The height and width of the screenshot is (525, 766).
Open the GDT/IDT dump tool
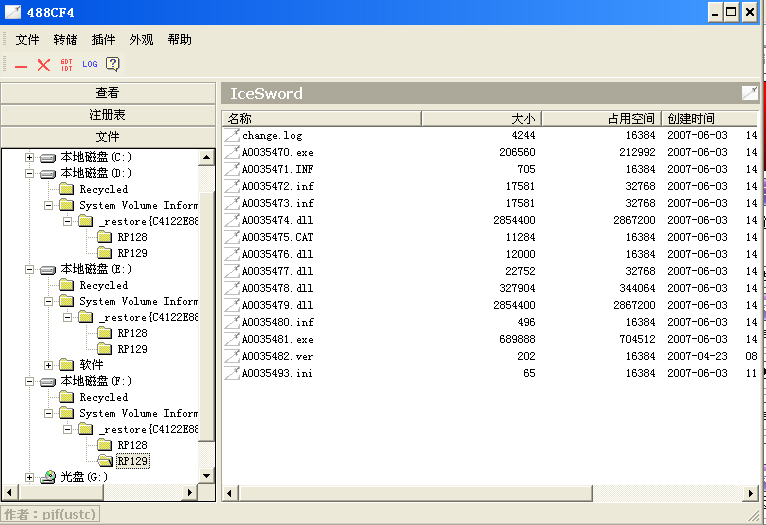pyautogui.click(x=66, y=65)
